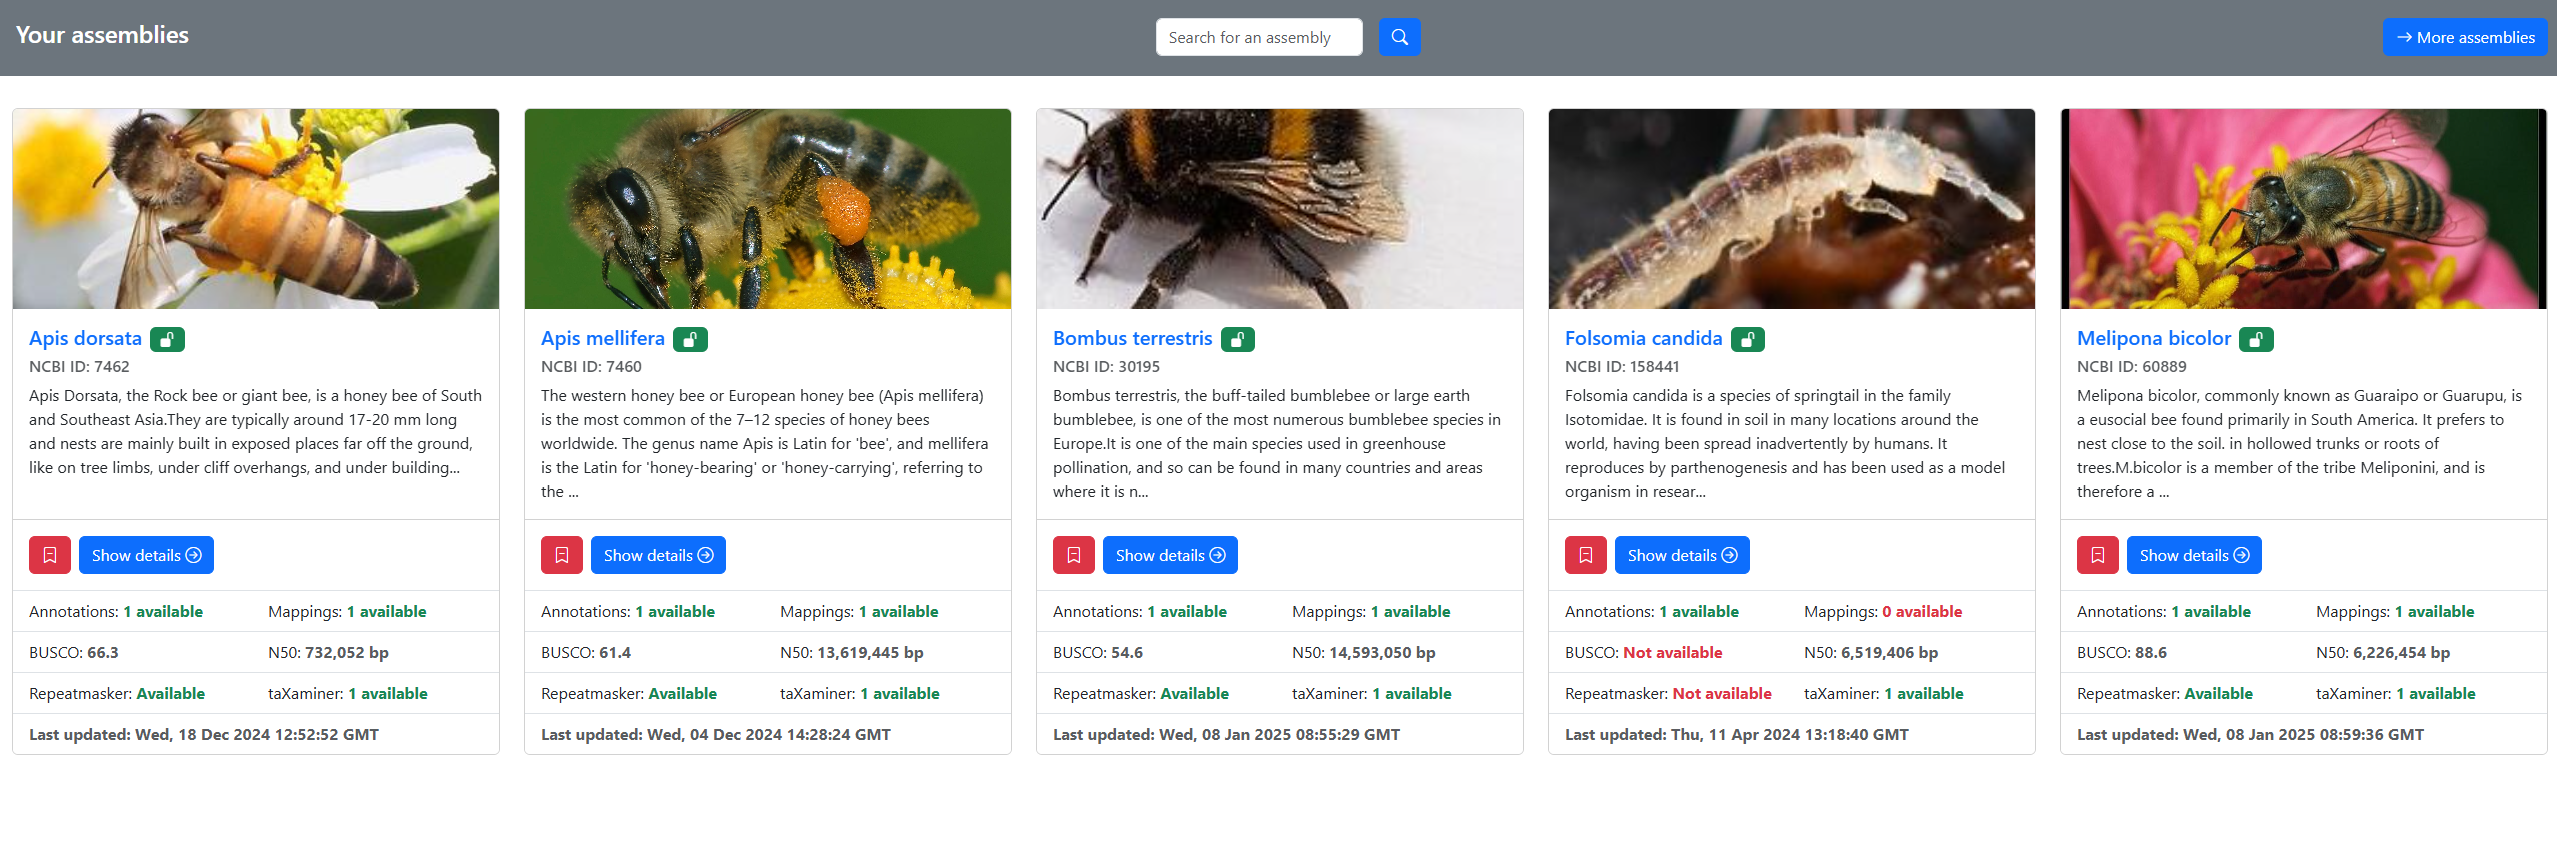
Task: Click the magnifier search button
Action: [x=1399, y=37]
